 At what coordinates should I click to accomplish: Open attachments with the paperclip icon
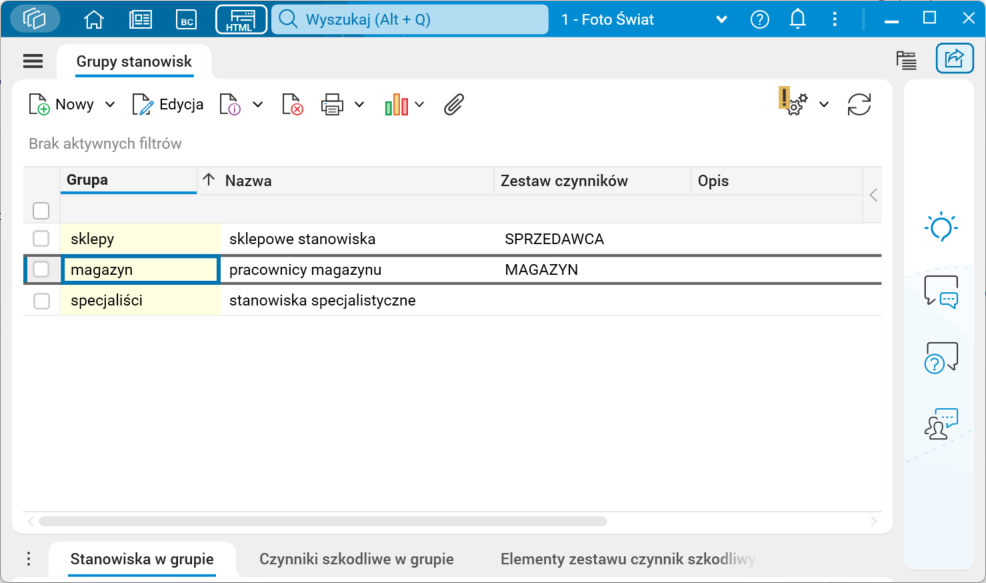click(453, 104)
